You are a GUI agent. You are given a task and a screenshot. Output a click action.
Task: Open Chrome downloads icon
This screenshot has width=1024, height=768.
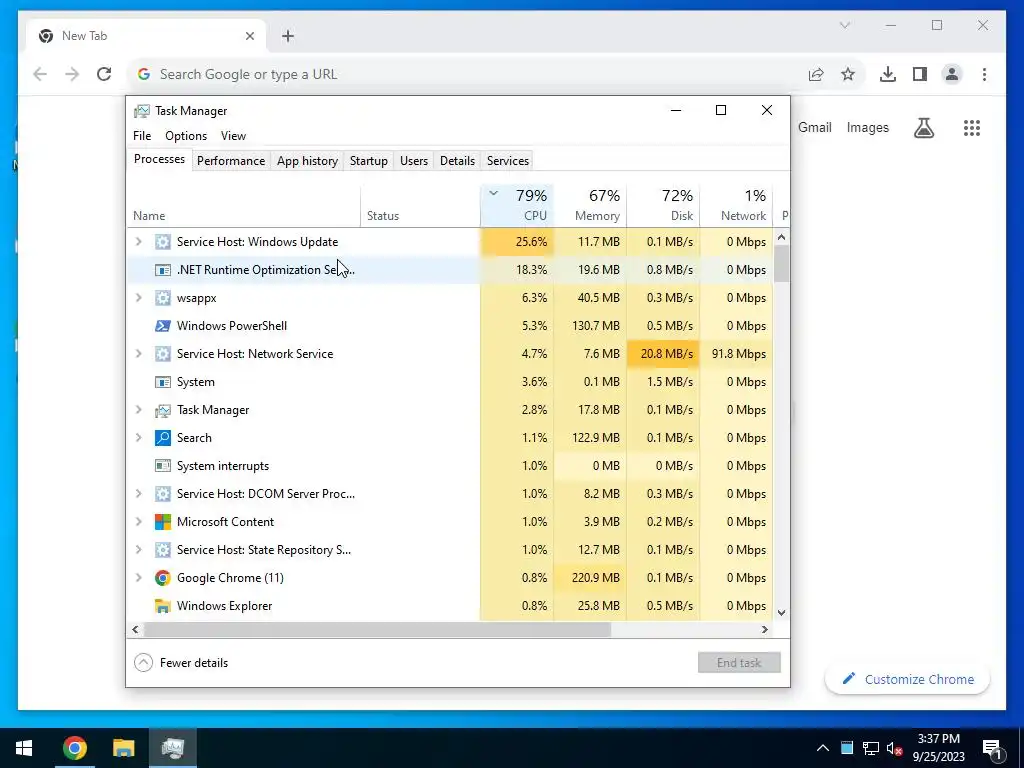point(888,74)
